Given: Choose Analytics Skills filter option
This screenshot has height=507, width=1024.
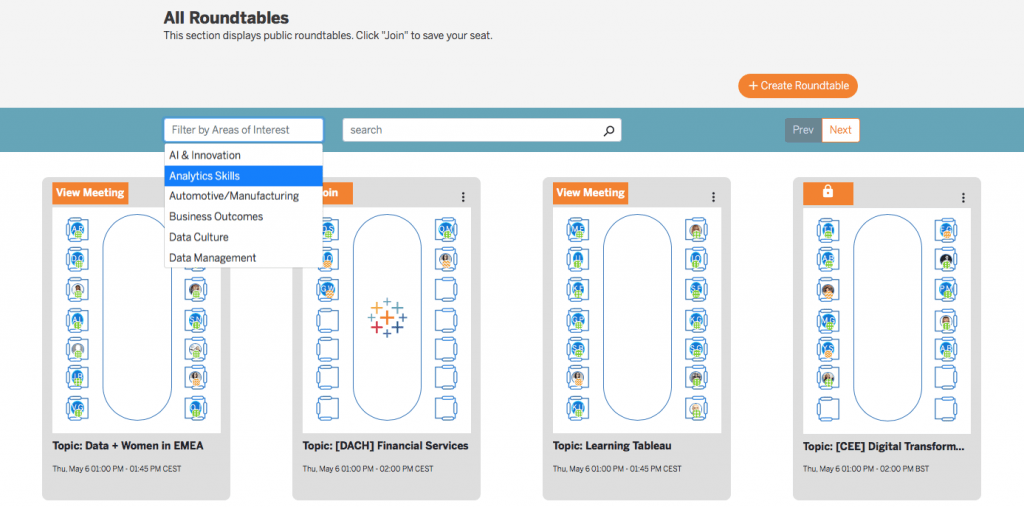Looking at the screenshot, I should coord(205,176).
